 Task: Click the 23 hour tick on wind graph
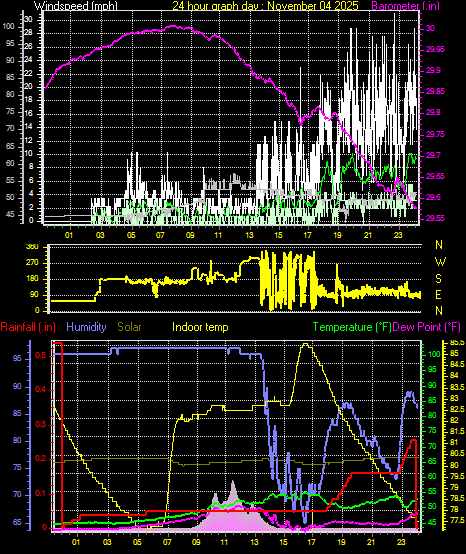(x=398, y=235)
